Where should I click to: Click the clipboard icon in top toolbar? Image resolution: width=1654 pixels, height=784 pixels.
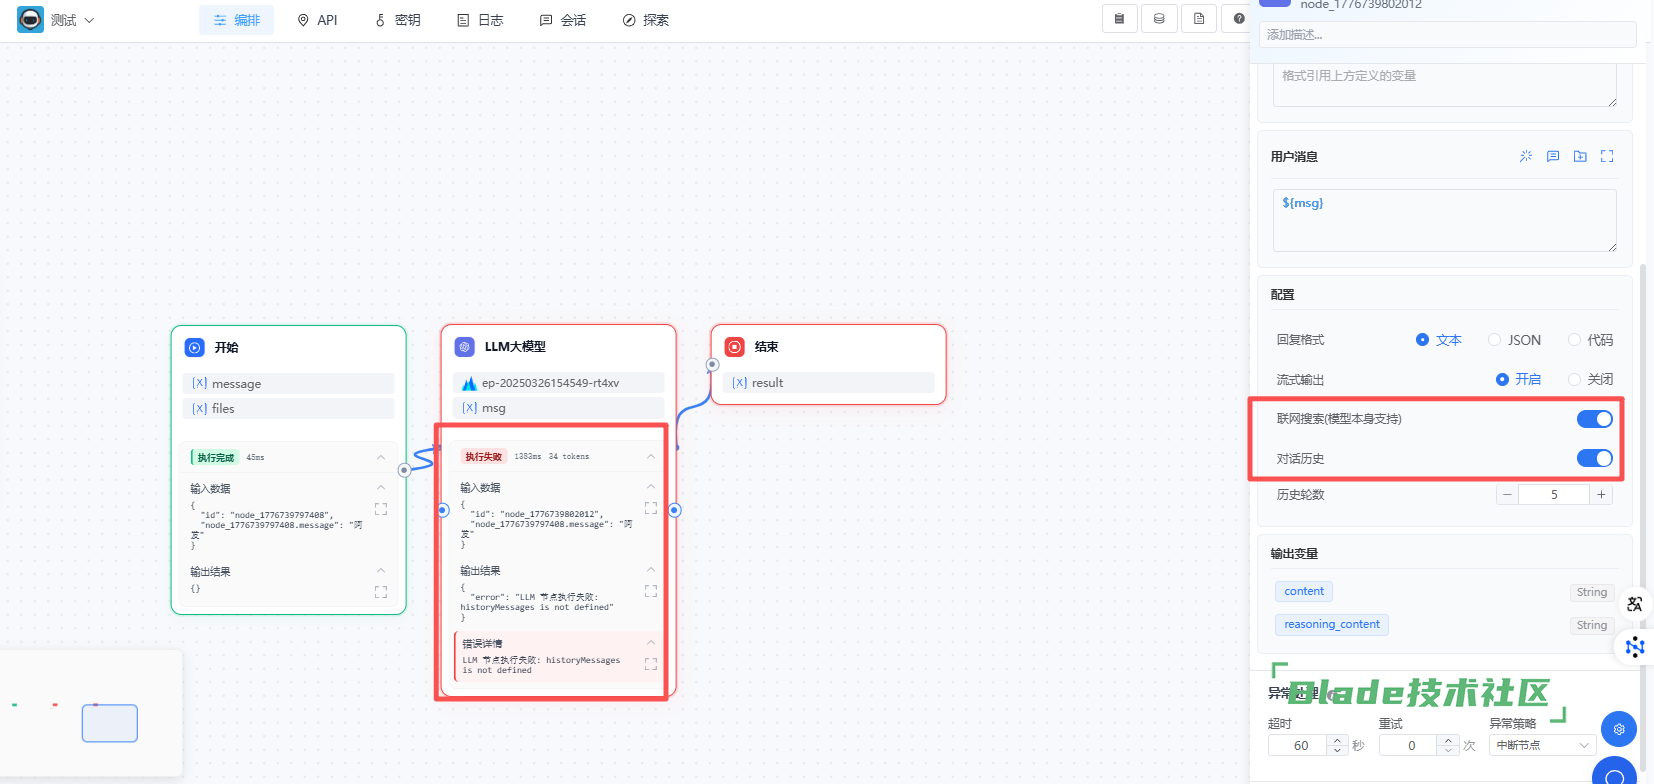click(1119, 19)
